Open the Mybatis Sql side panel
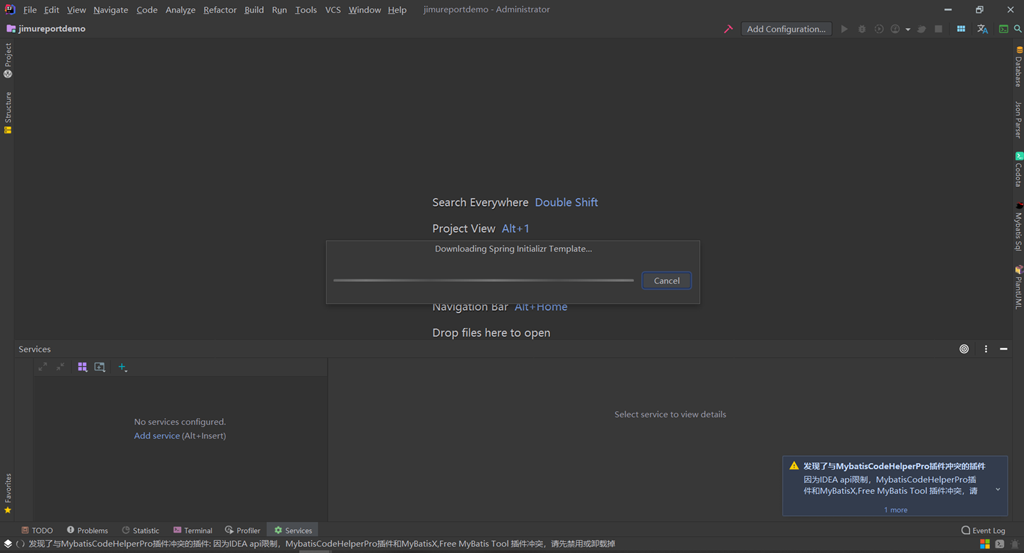 1018,227
